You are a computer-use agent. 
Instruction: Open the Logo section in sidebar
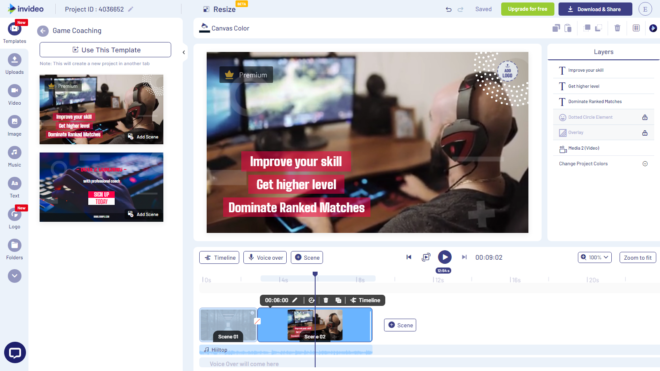14,219
